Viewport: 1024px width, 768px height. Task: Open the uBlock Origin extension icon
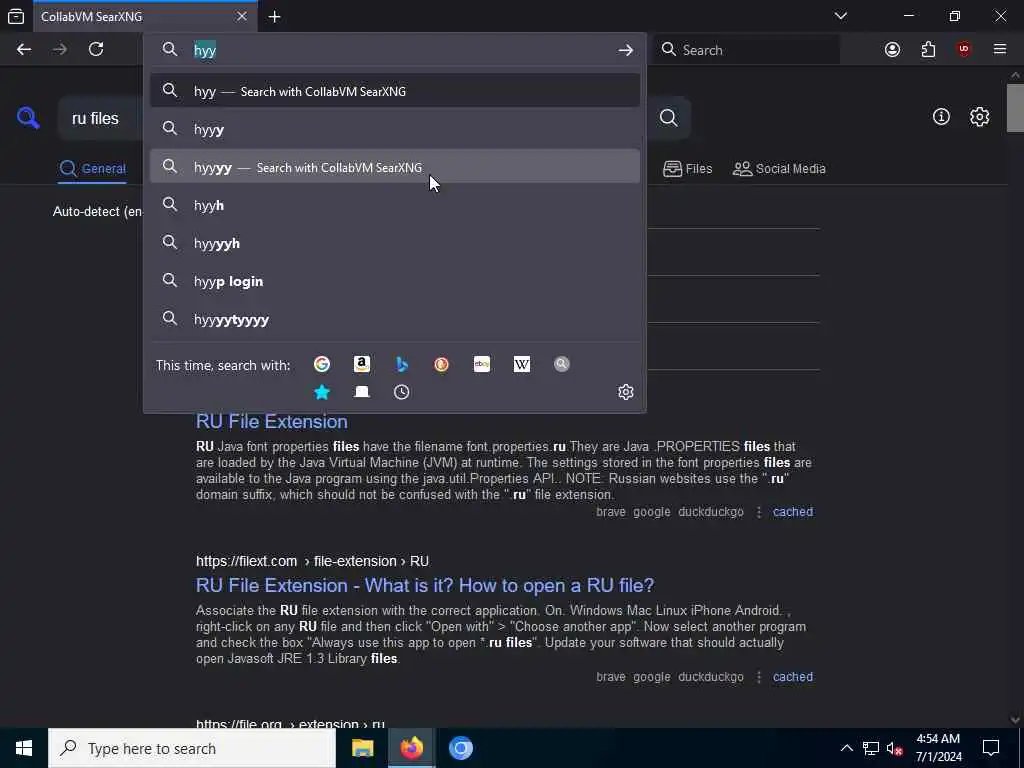pyautogui.click(x=964, y=50)
